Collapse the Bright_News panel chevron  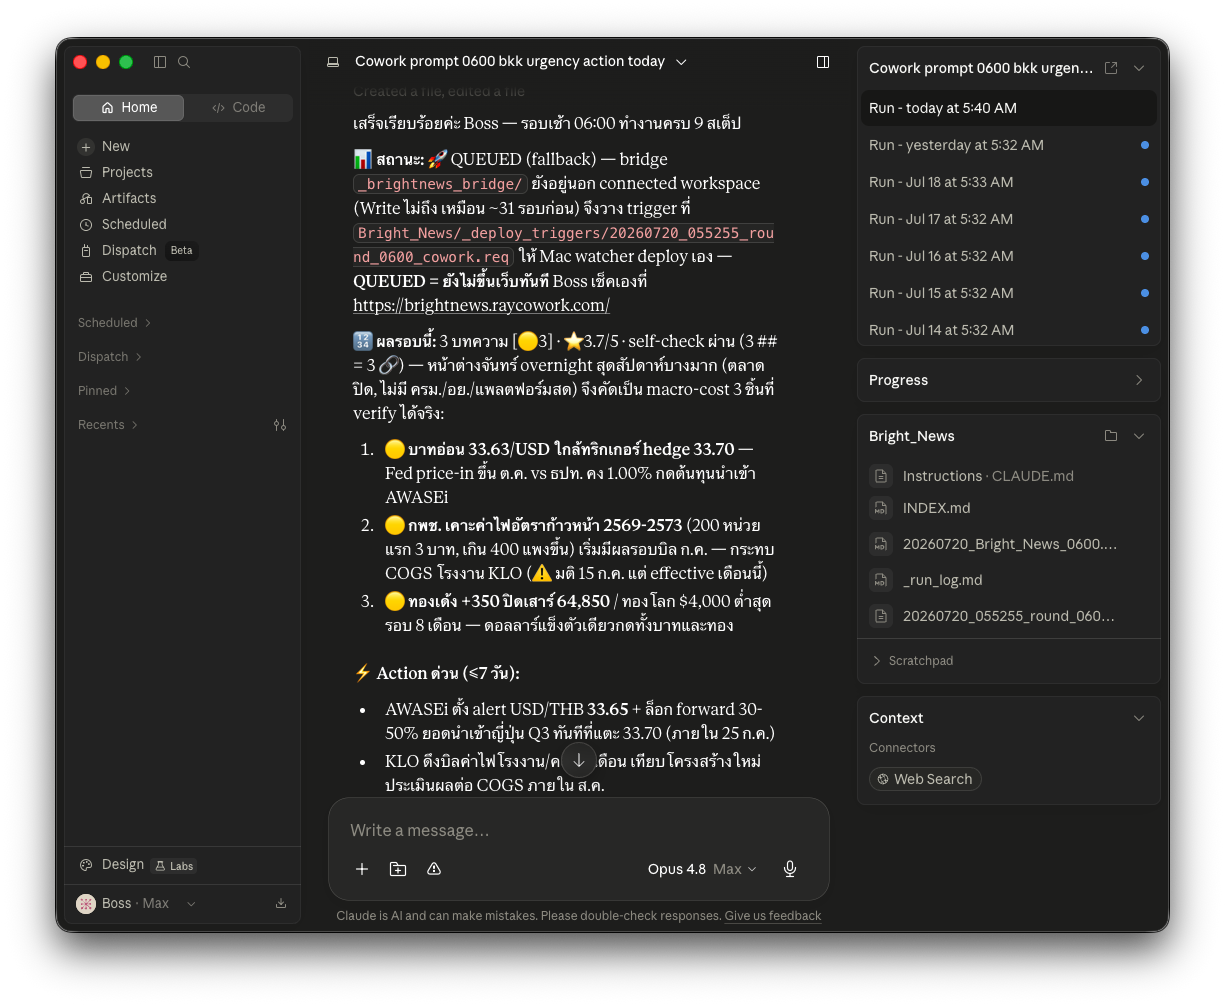pyautogui.click(x=1139, y=436)
